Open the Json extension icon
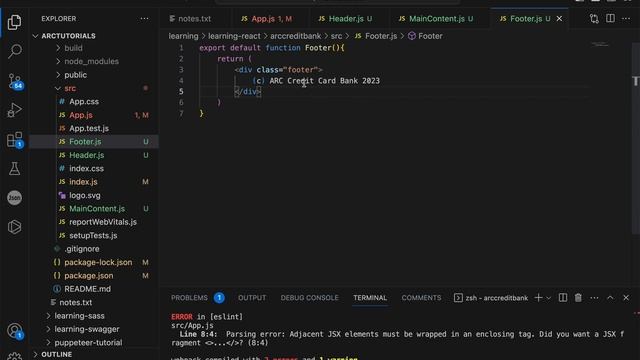640x360 pixels. tap(14, 198)
